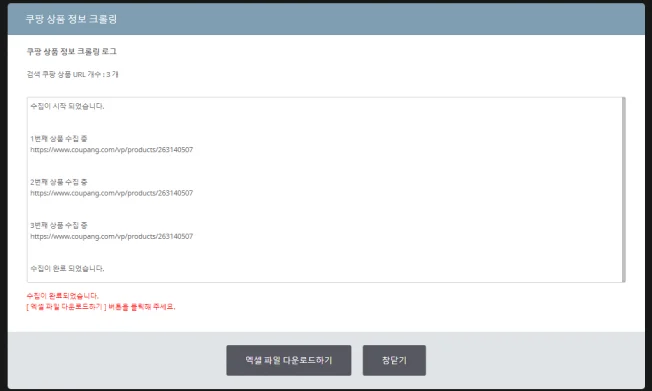Click URL under 1번째 상품 수집 중
Viewport: 652px width, 391px height.
111,150
